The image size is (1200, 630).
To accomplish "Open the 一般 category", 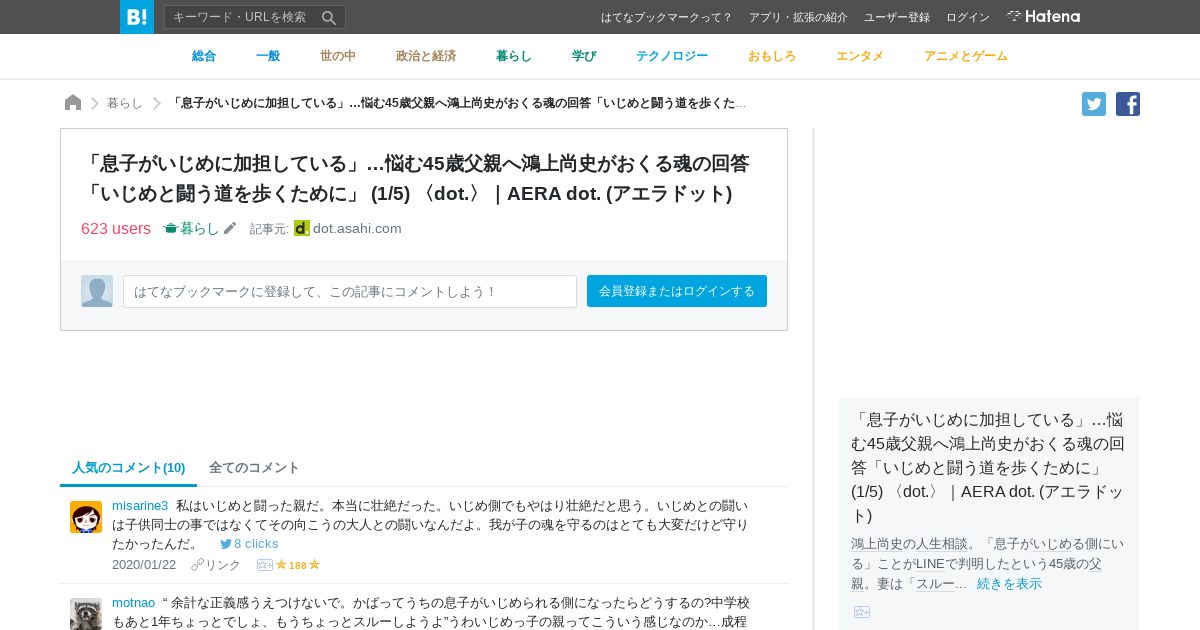I will pos(268,56).
